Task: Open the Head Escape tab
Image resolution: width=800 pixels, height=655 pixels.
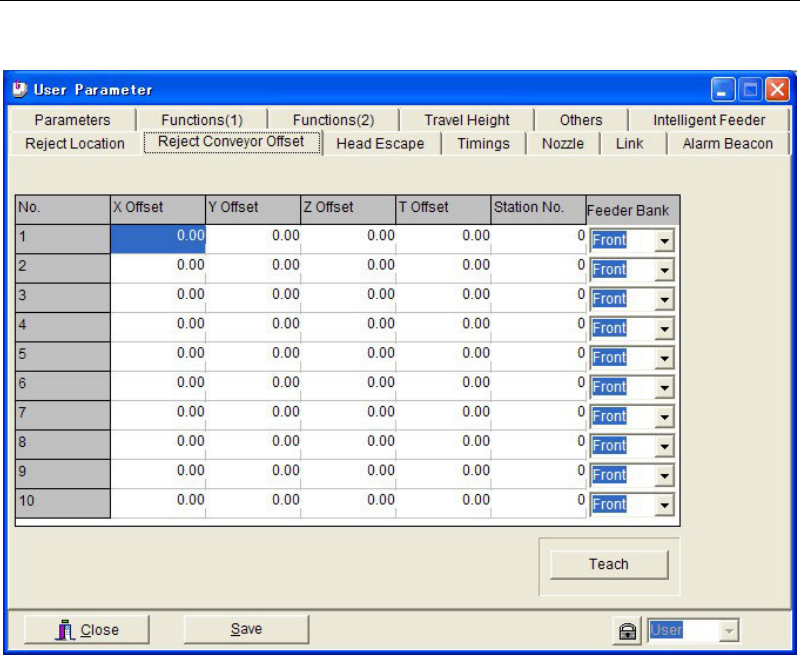Action: coord(380,144)
